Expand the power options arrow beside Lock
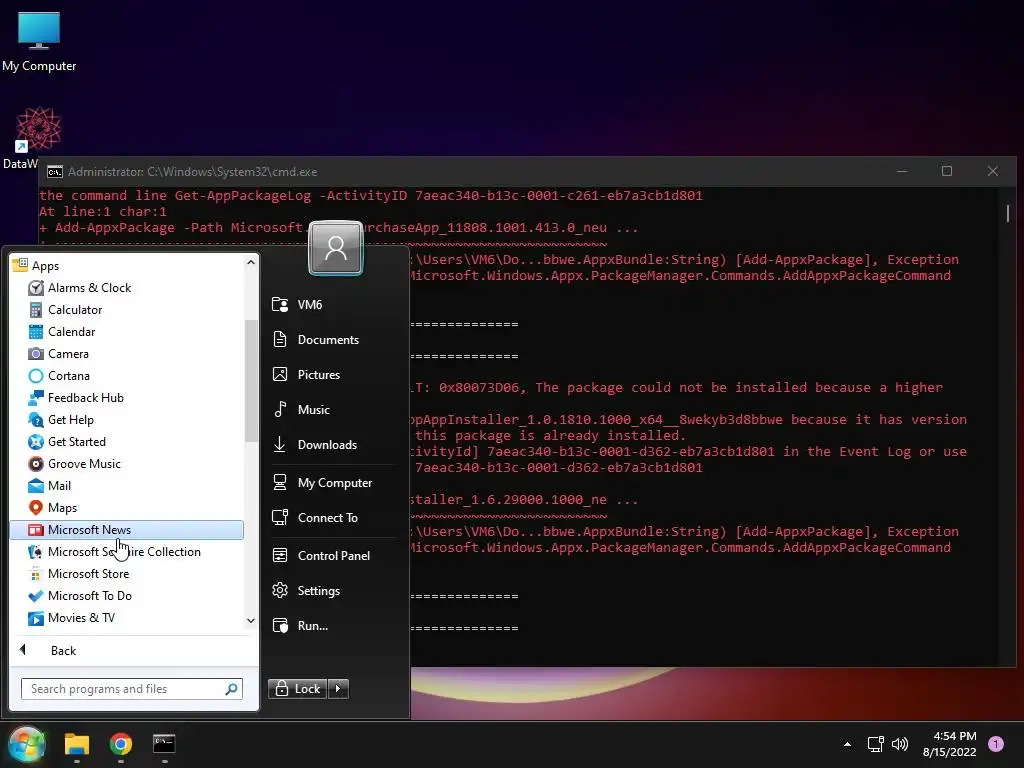1024x768 pixels. 338,689
